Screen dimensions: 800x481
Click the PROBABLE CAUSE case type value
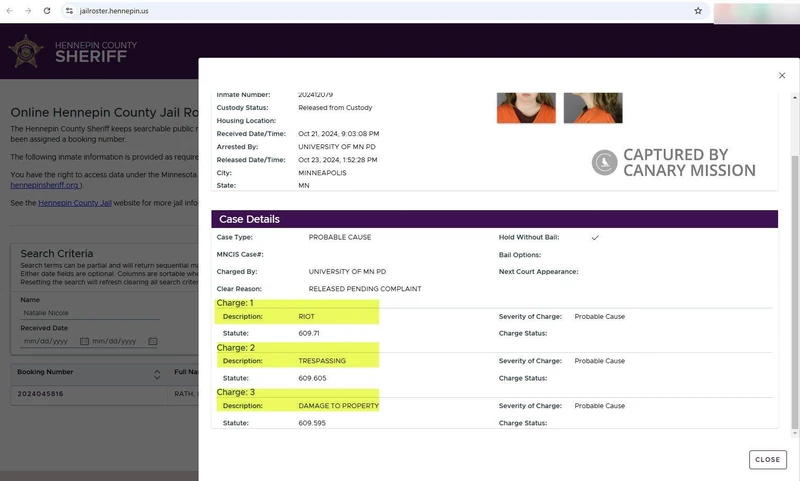click(x=340, y=237)
